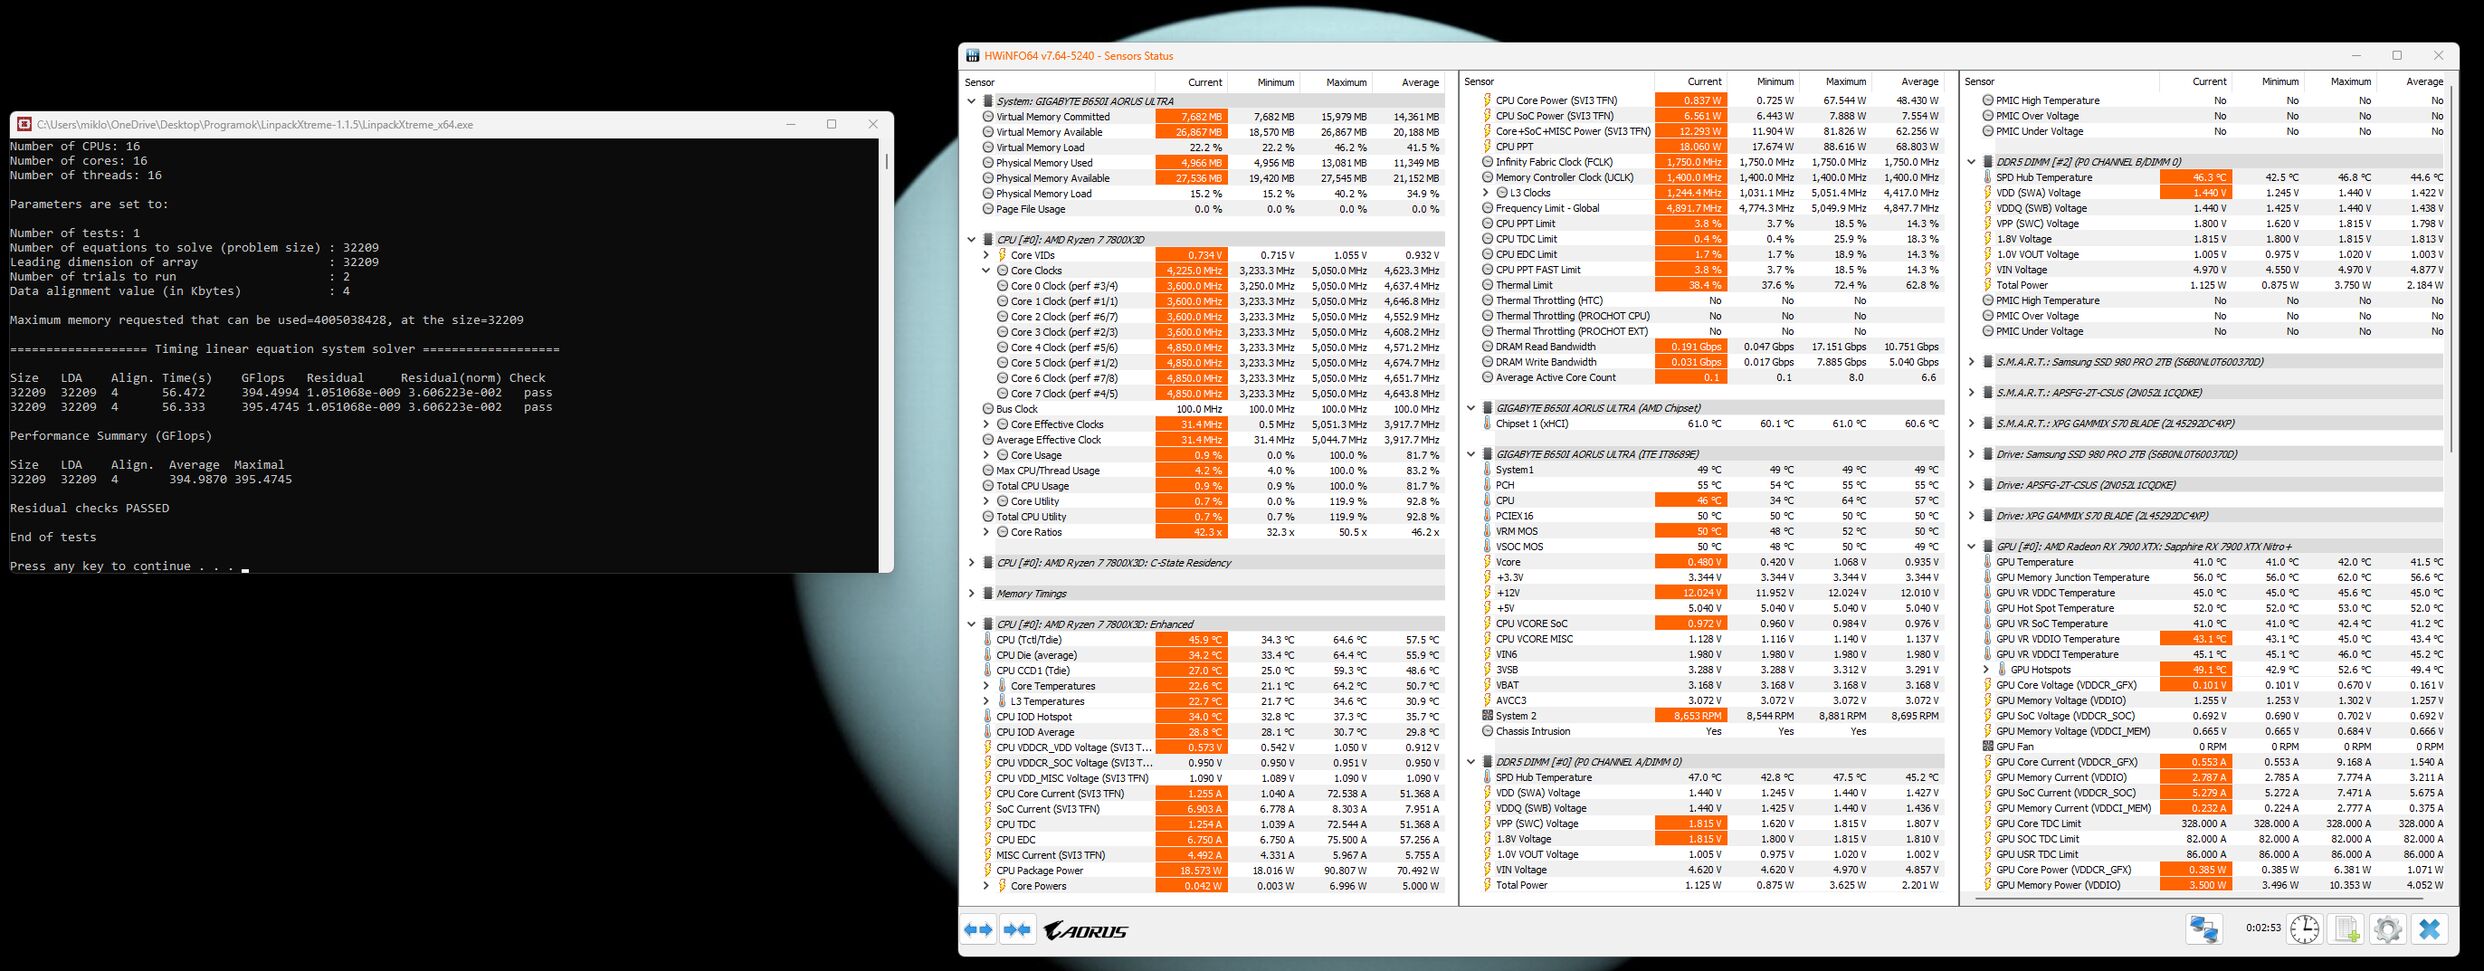
Task: Click the expand-columns double arrow icon in HWiNFO
Action: pos(978,930)
